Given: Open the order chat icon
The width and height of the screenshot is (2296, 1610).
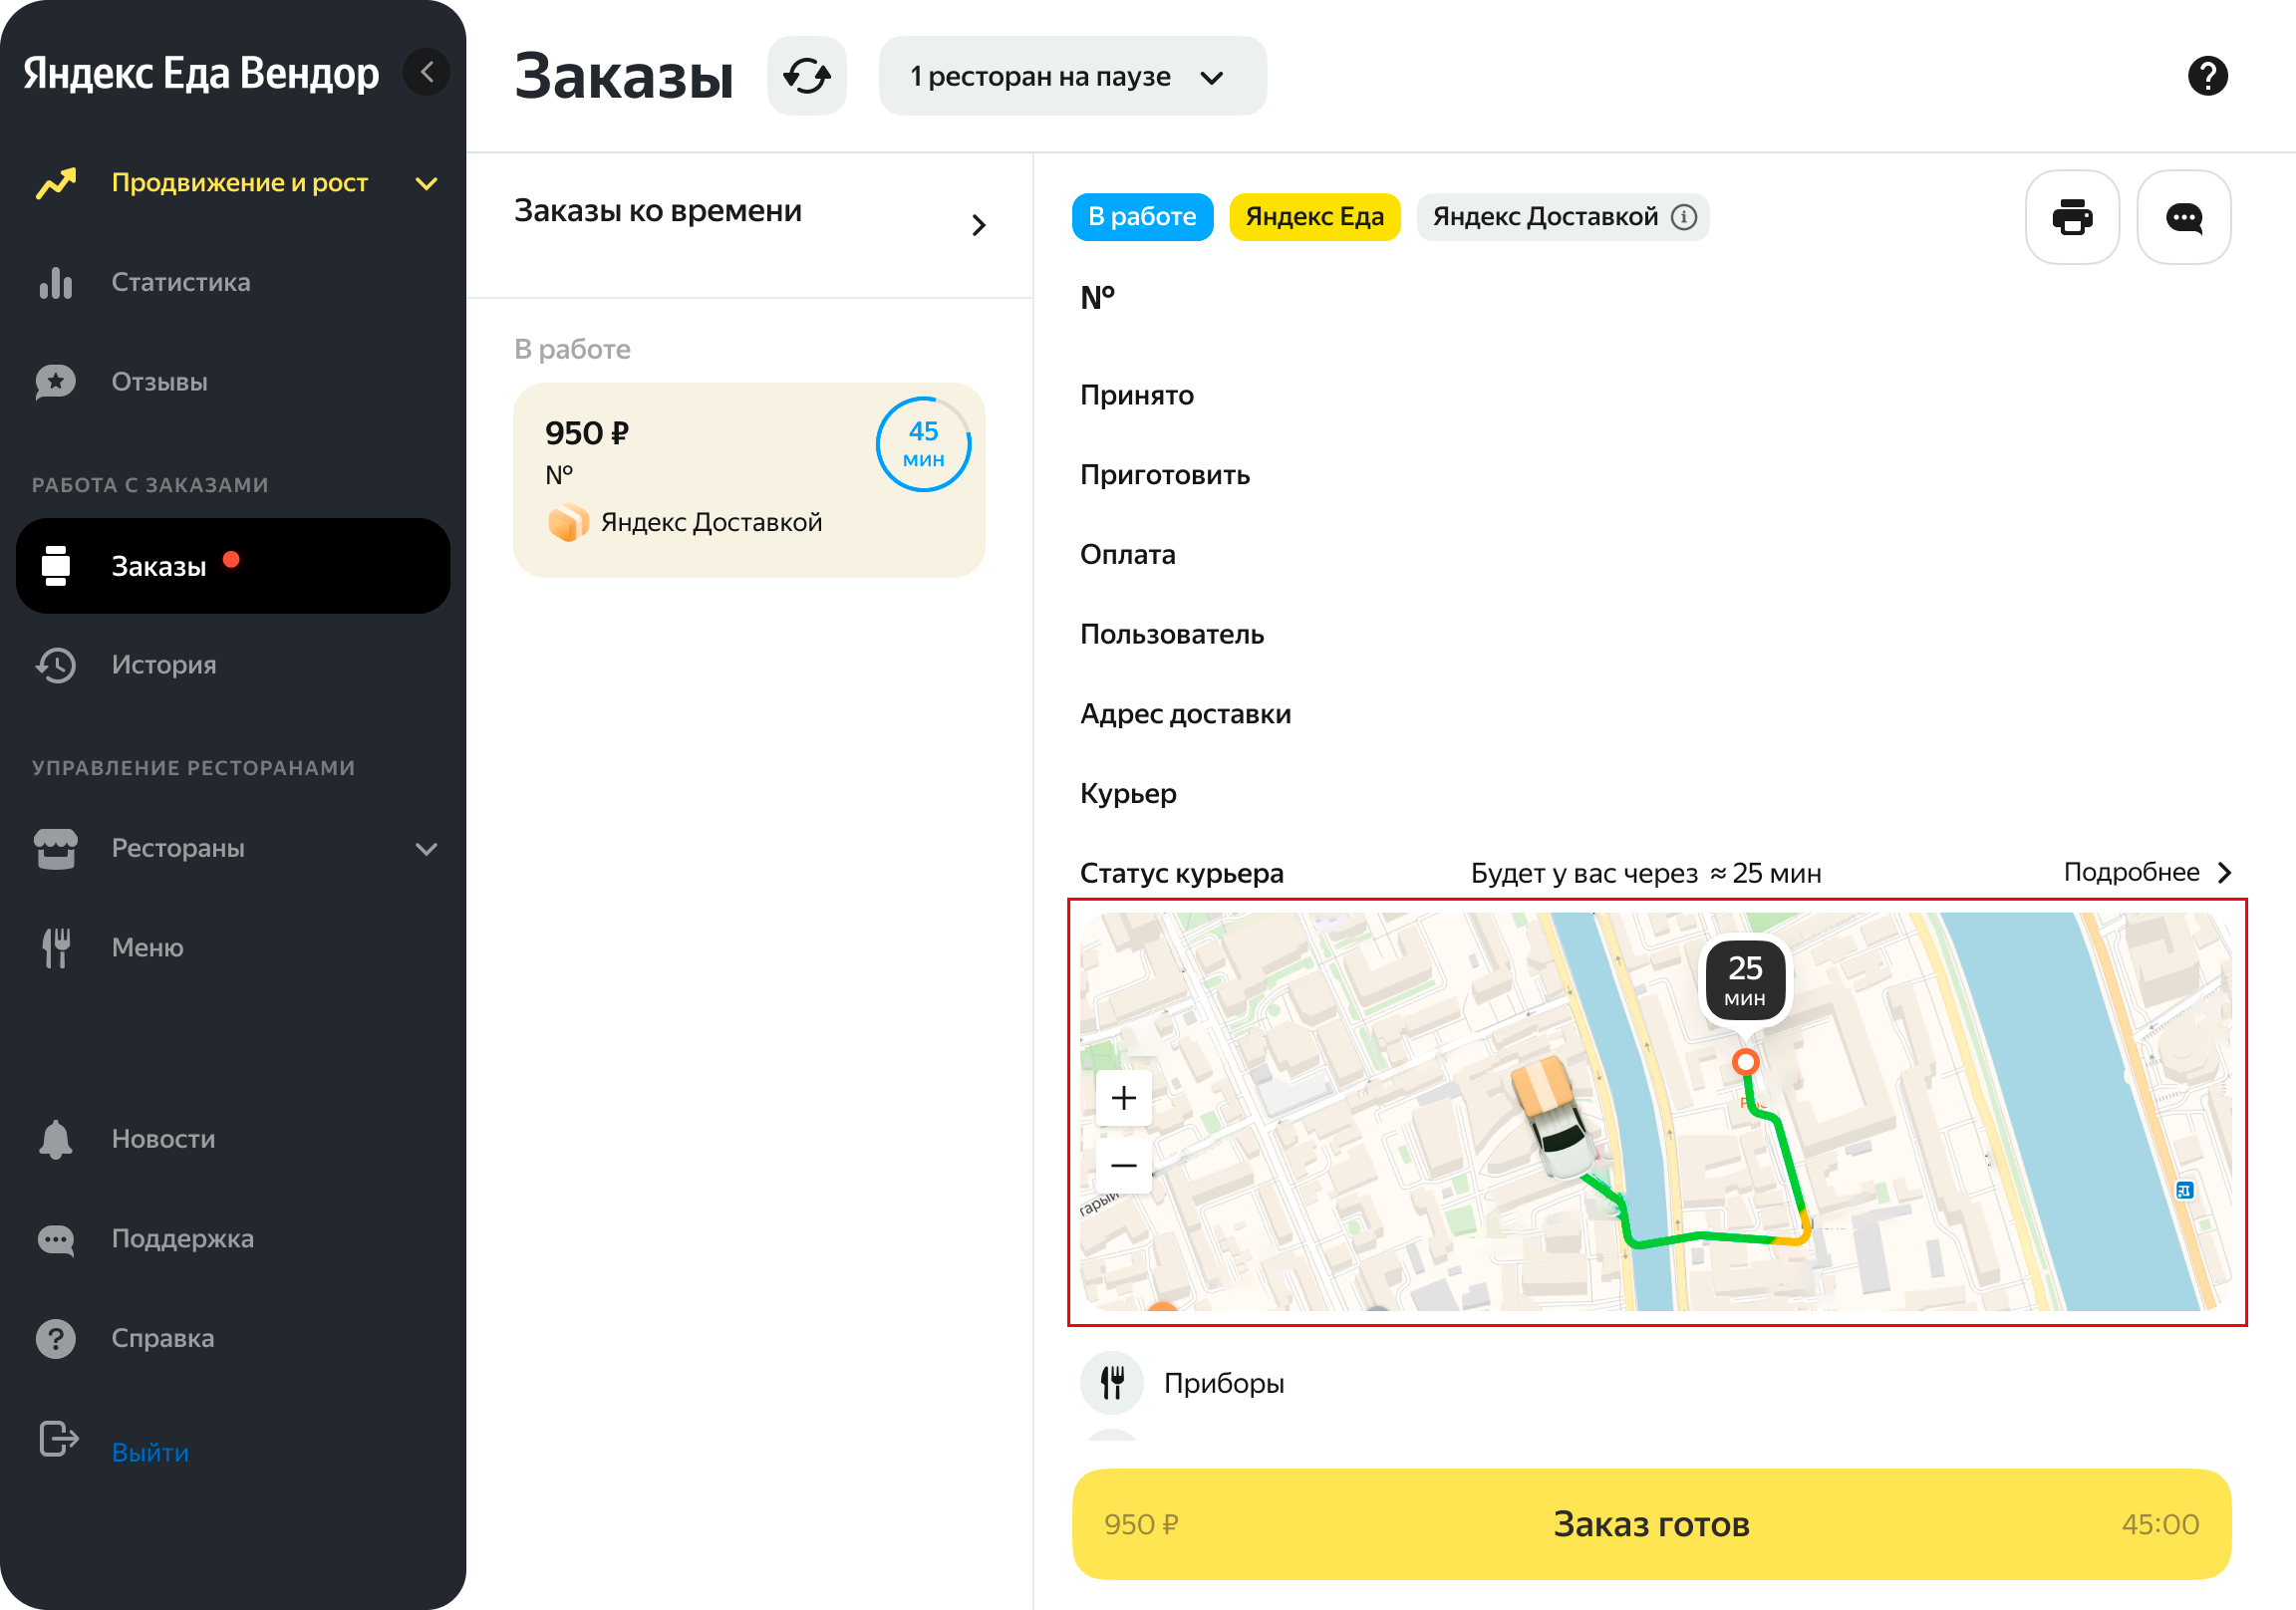Looking at the screenshot, I should tap(2183, 217).
